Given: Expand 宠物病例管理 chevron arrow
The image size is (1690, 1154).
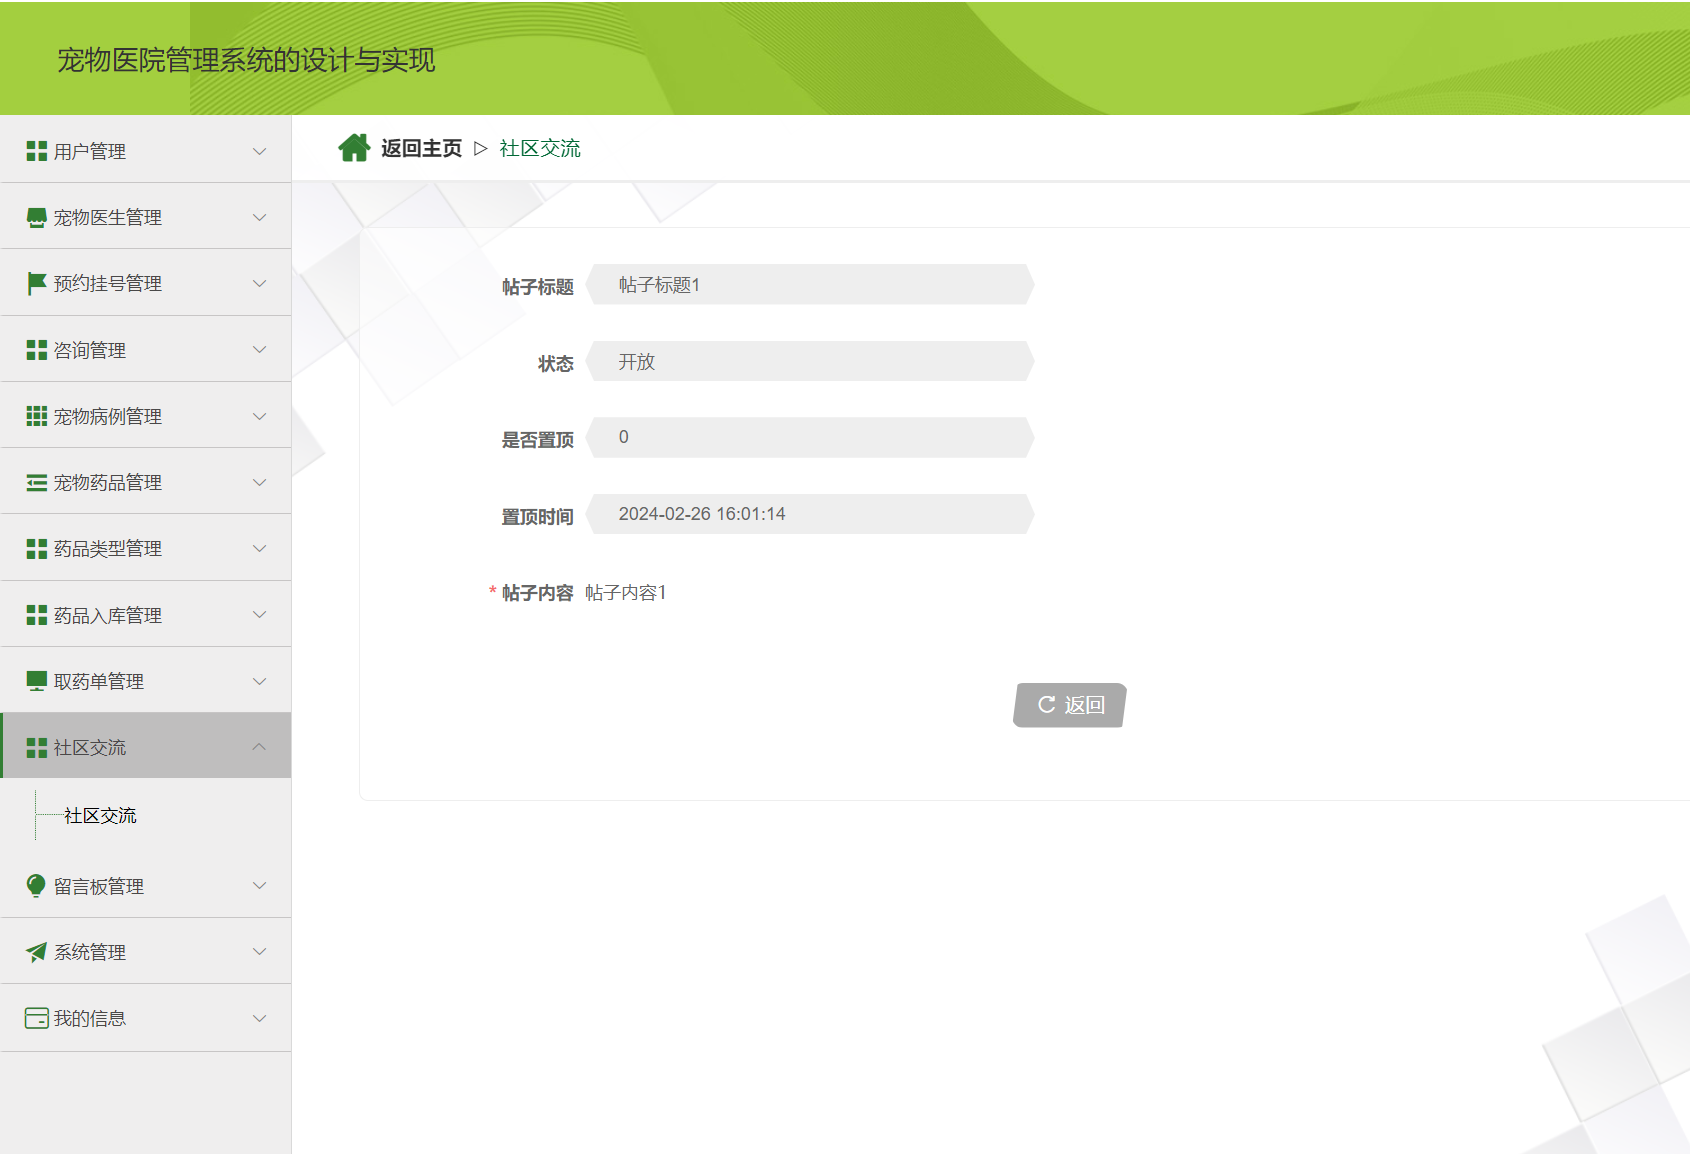Looking at the screenshot, I should click(260, 416).
